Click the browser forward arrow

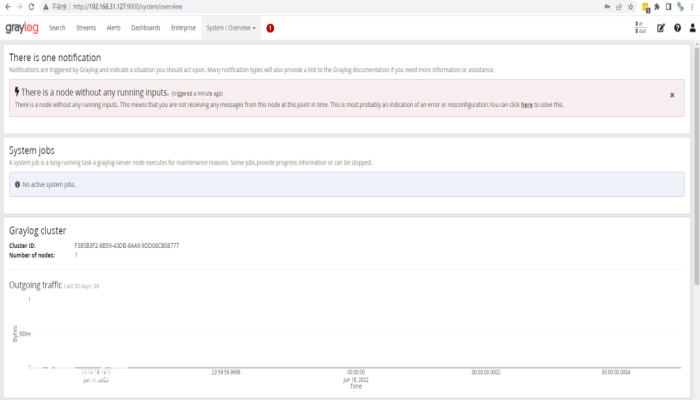(x=19, y=7)
